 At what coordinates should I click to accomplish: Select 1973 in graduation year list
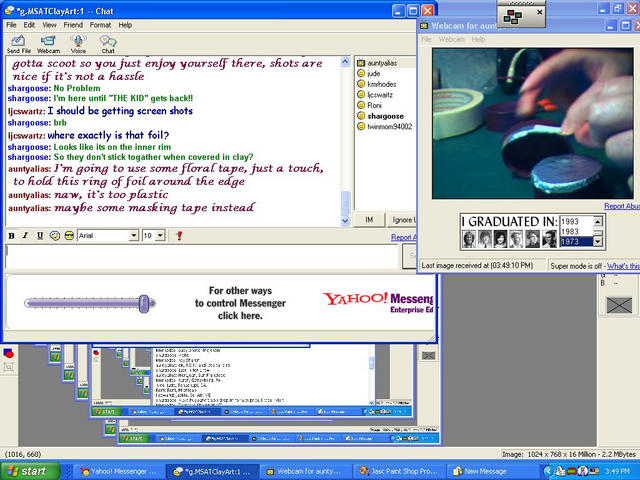577,241
